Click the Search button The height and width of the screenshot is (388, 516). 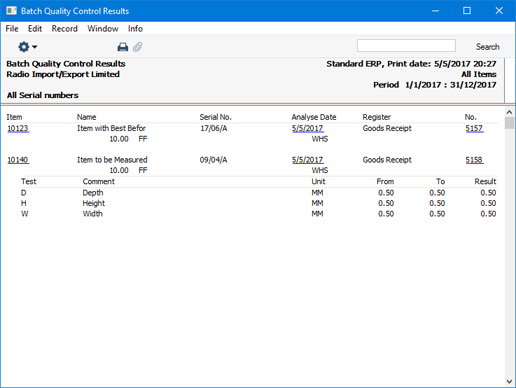tap(488, 47)
